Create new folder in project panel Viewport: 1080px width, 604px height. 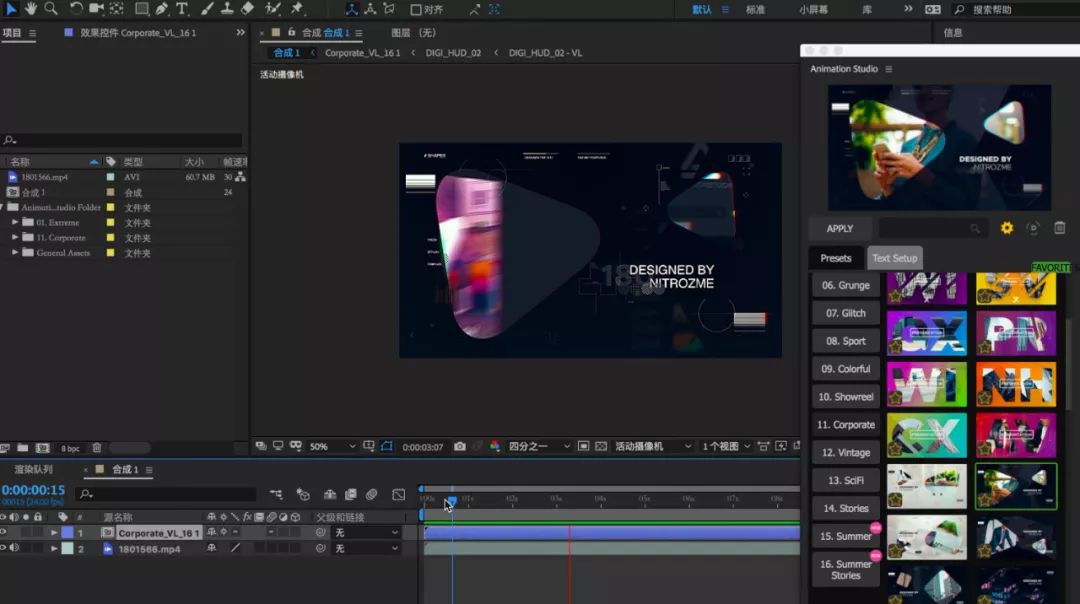(x=23, y=448)
